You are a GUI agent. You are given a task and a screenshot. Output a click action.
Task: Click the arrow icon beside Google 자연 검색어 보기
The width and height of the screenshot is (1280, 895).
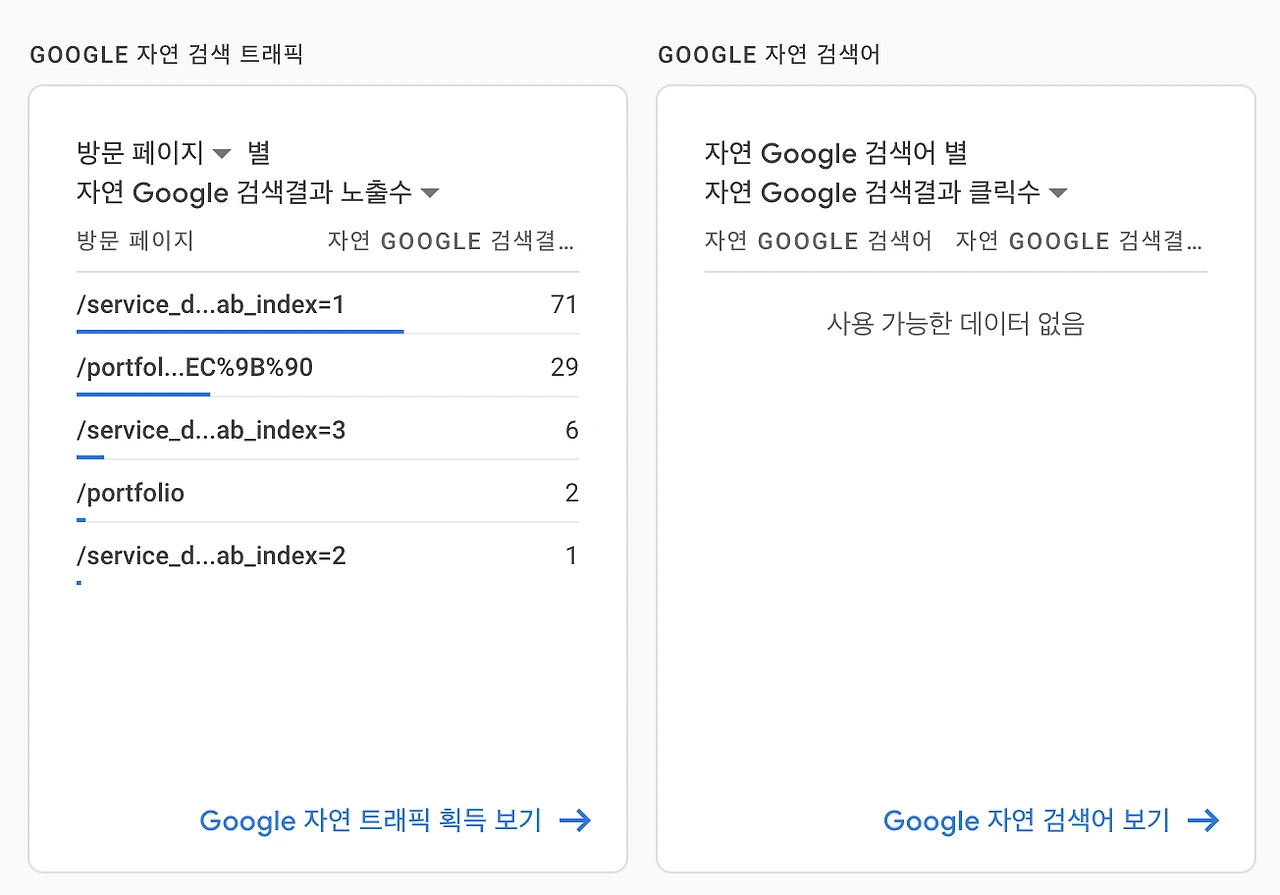click(x=1203, y=821)
